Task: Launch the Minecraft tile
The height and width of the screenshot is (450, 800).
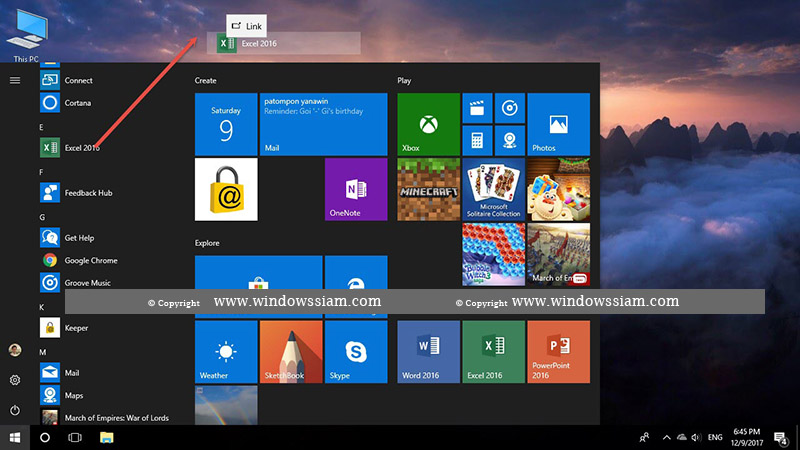Action: point(429,189)
